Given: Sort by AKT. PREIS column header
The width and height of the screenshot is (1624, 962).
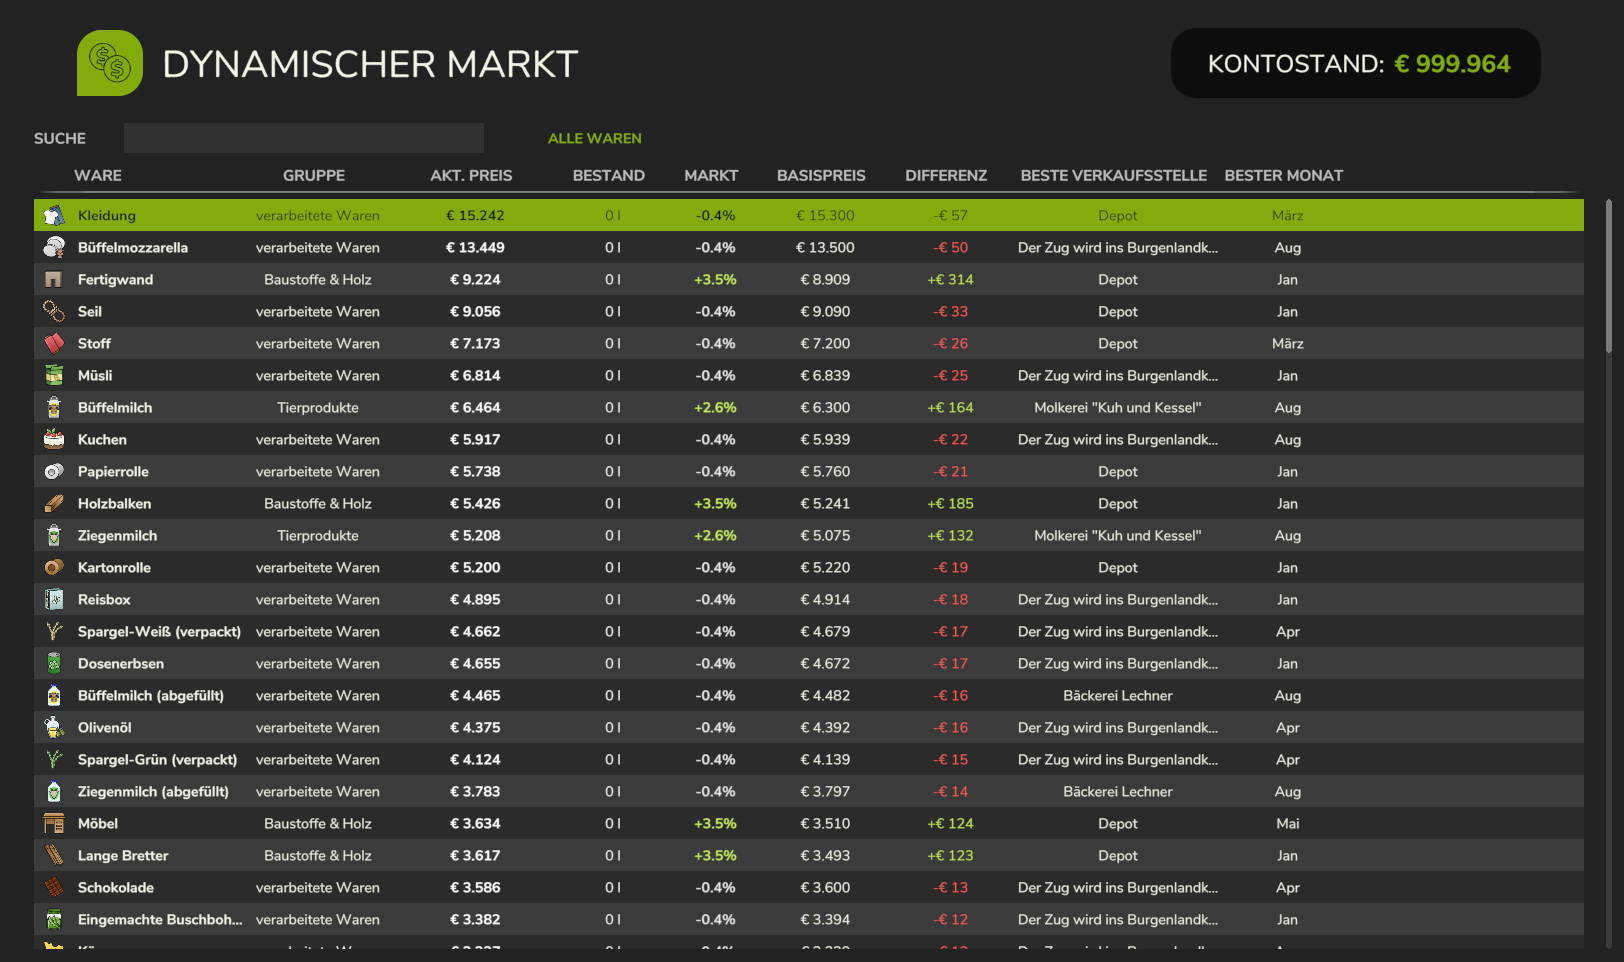Looking at the screenshot, I should pos(471,175).
